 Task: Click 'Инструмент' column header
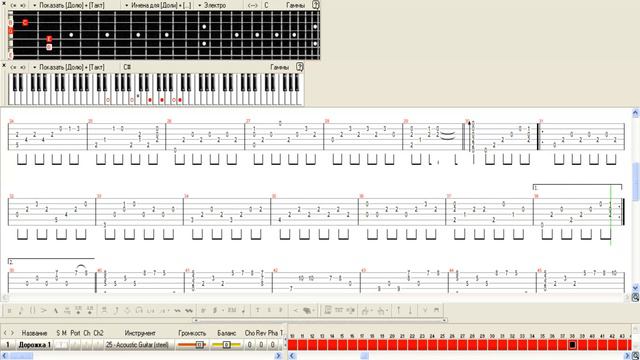pyautogui.click(x=140, y=333)
